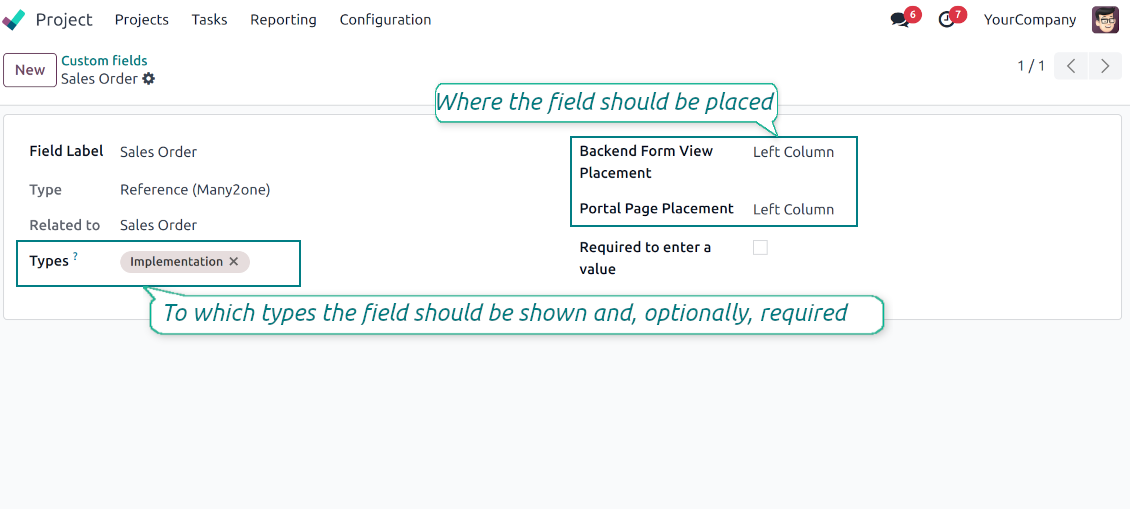Open the Projects menu

click(142, 20)
